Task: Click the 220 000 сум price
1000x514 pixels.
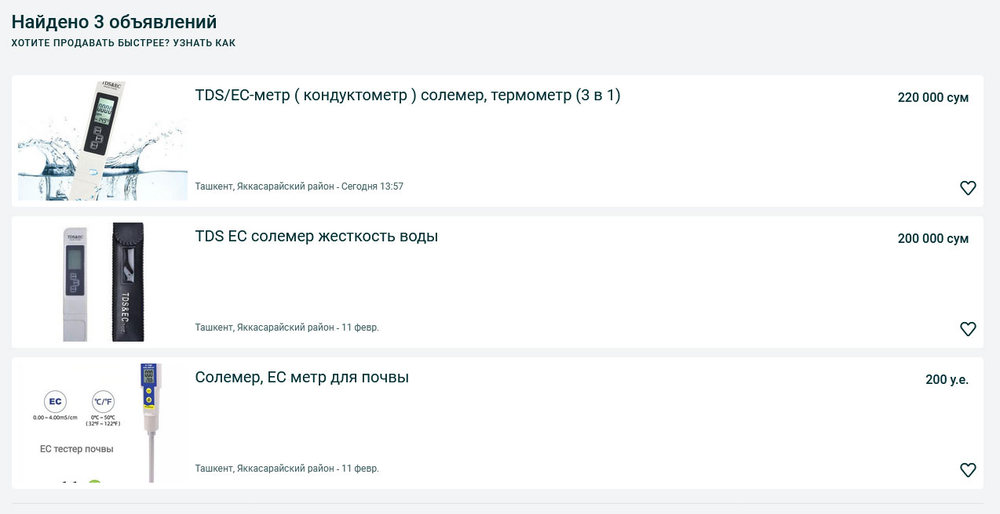Action: point(932,98)
